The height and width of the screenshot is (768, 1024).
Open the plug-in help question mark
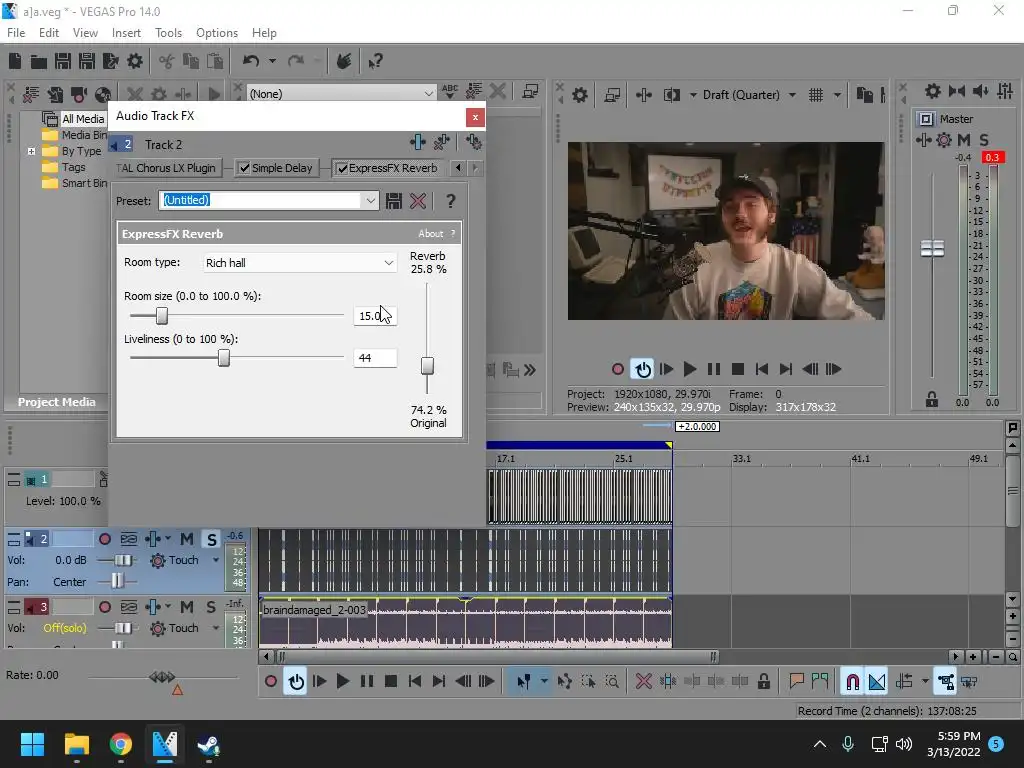coord(451,201)
